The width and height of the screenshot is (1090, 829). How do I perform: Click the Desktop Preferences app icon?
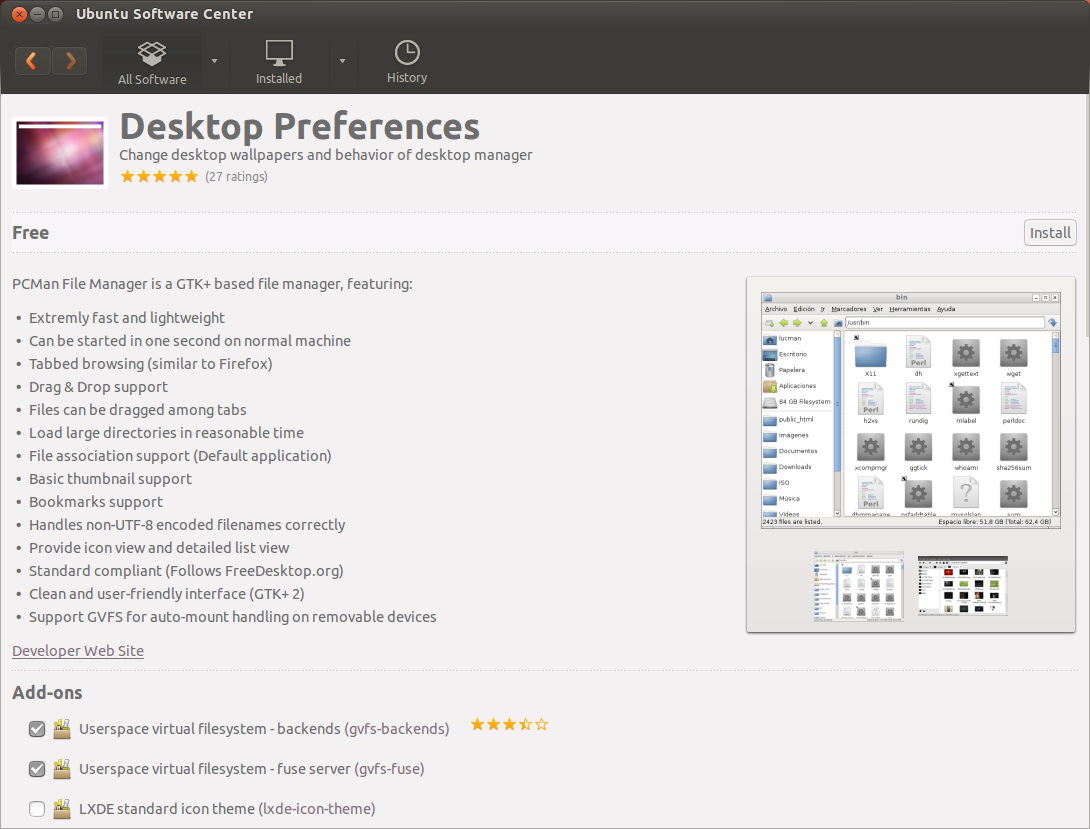60,153
